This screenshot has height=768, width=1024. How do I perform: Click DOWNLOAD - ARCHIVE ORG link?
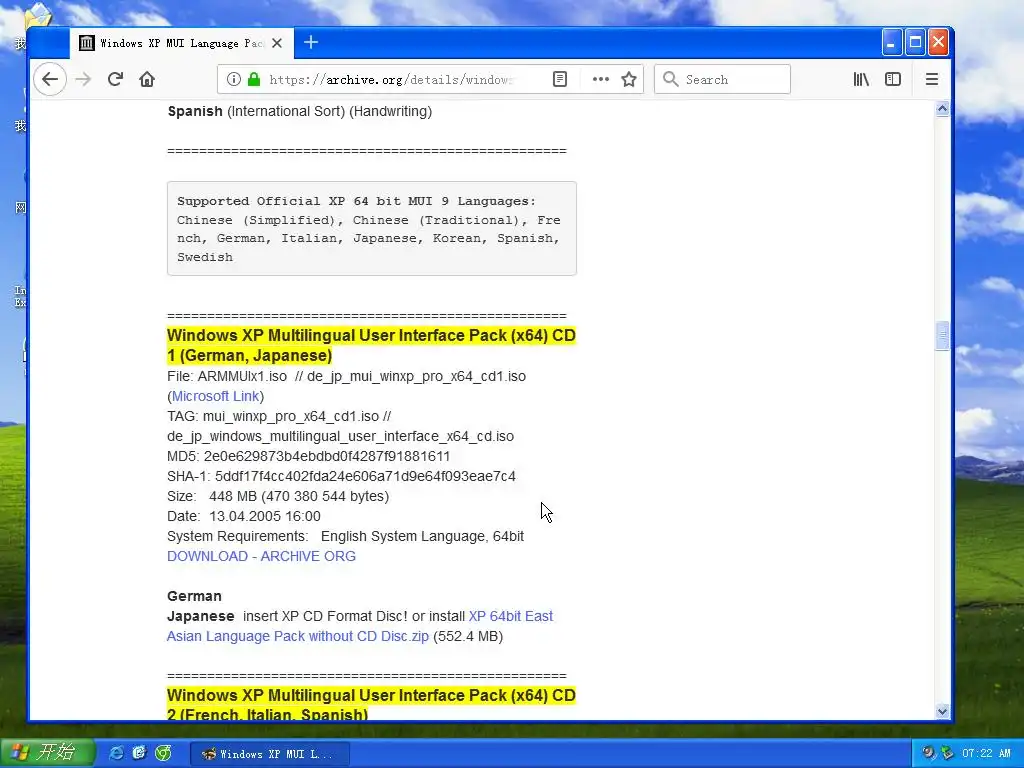[261, 556]
